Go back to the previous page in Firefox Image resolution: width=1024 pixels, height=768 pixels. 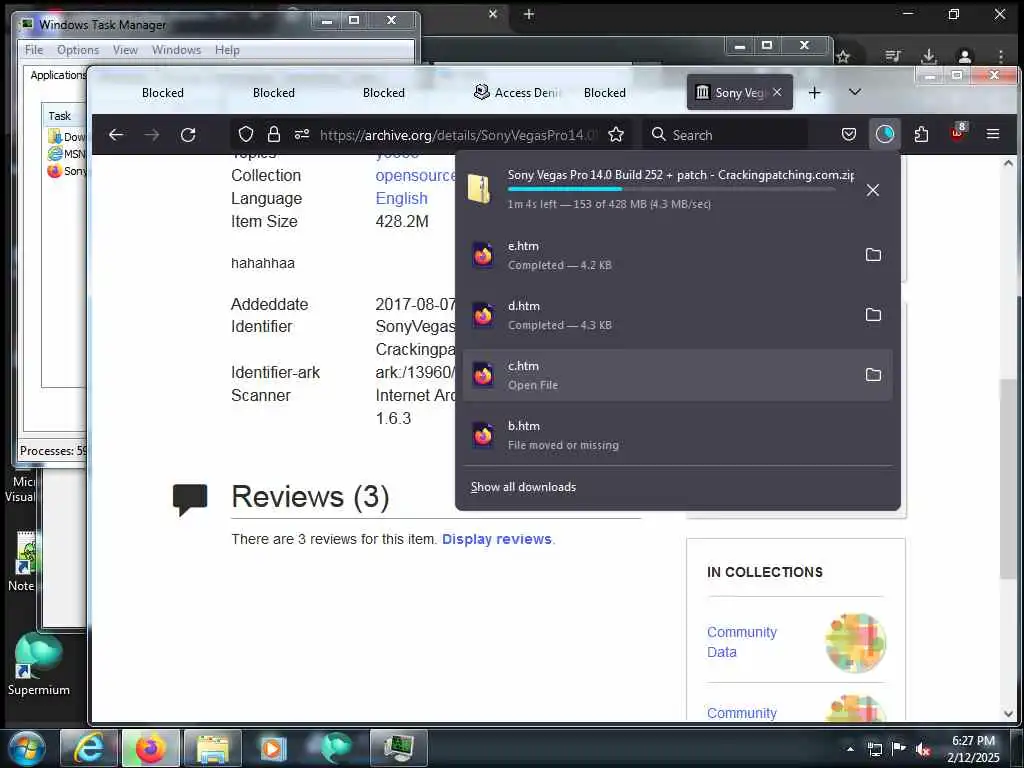pos(116,135)
